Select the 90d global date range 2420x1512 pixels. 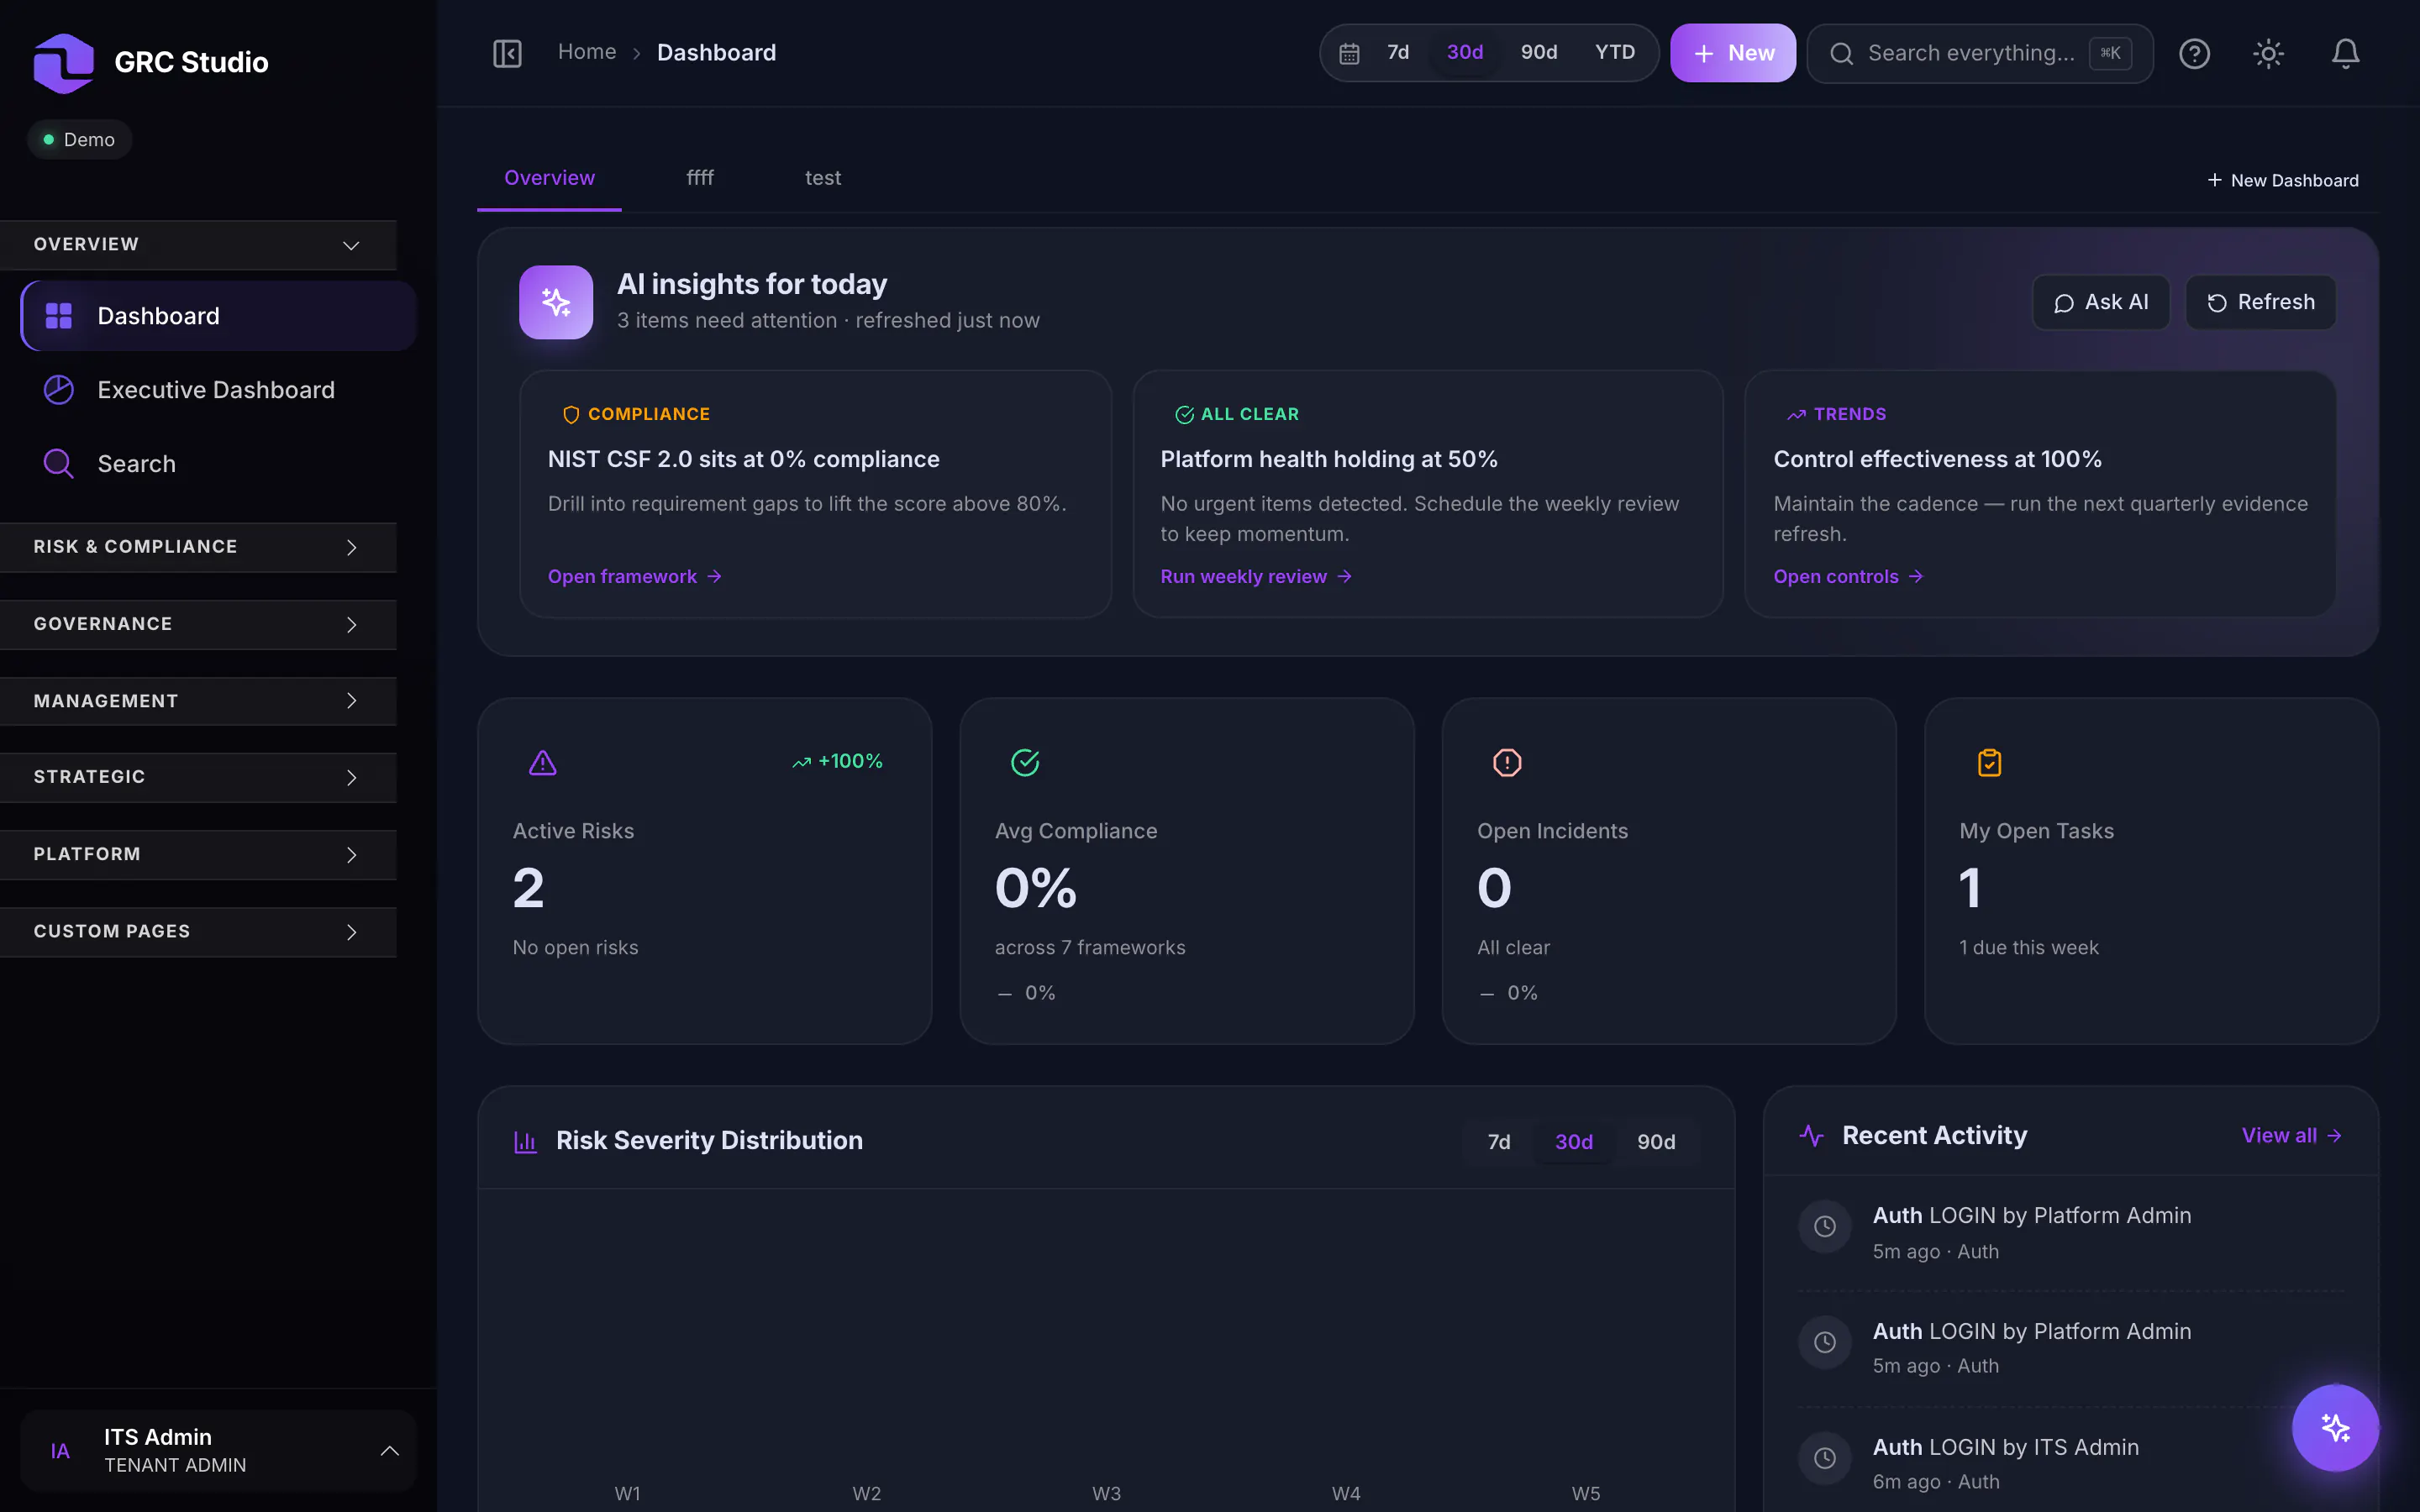pyautogui.click(x=1539, y=52)
